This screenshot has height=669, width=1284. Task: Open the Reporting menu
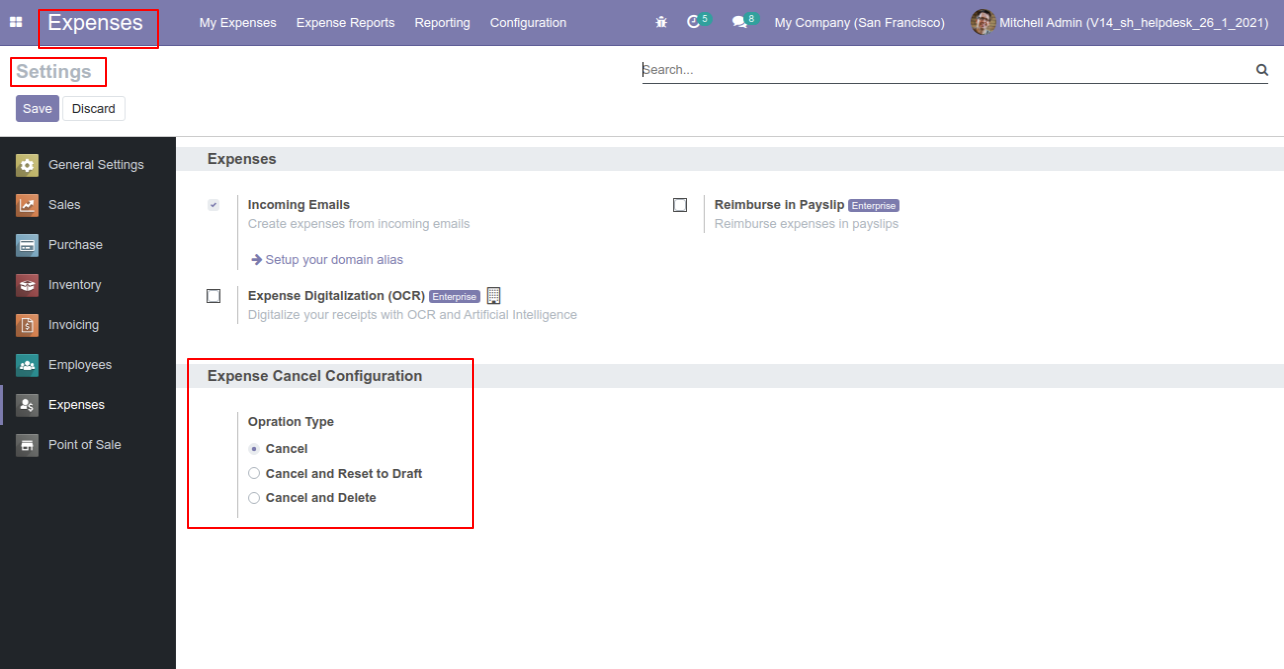442,22
